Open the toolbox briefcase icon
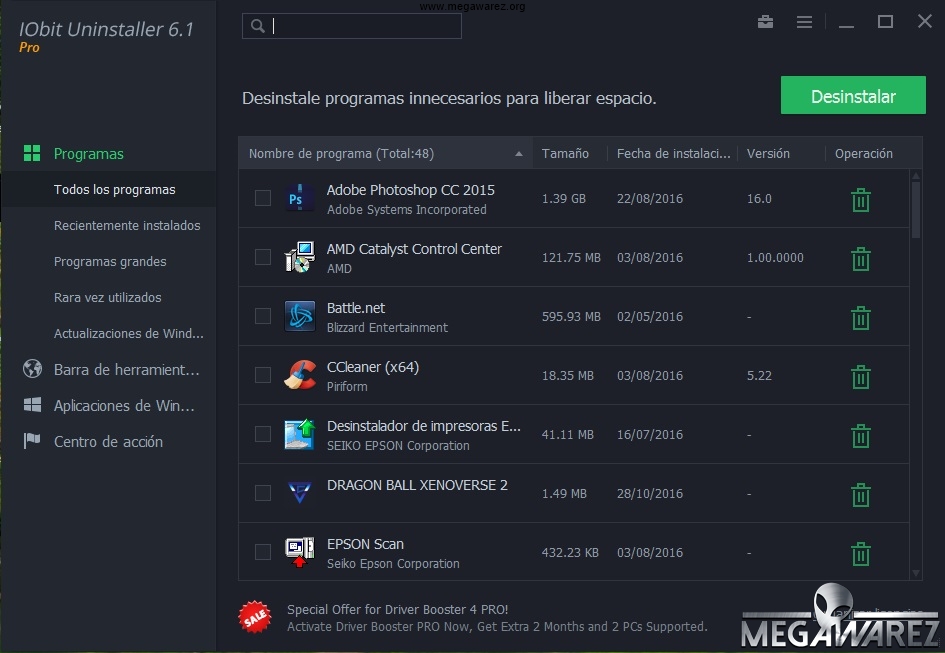Image resolution: width=945 pixels, height=653 pixels. (765, 22)
